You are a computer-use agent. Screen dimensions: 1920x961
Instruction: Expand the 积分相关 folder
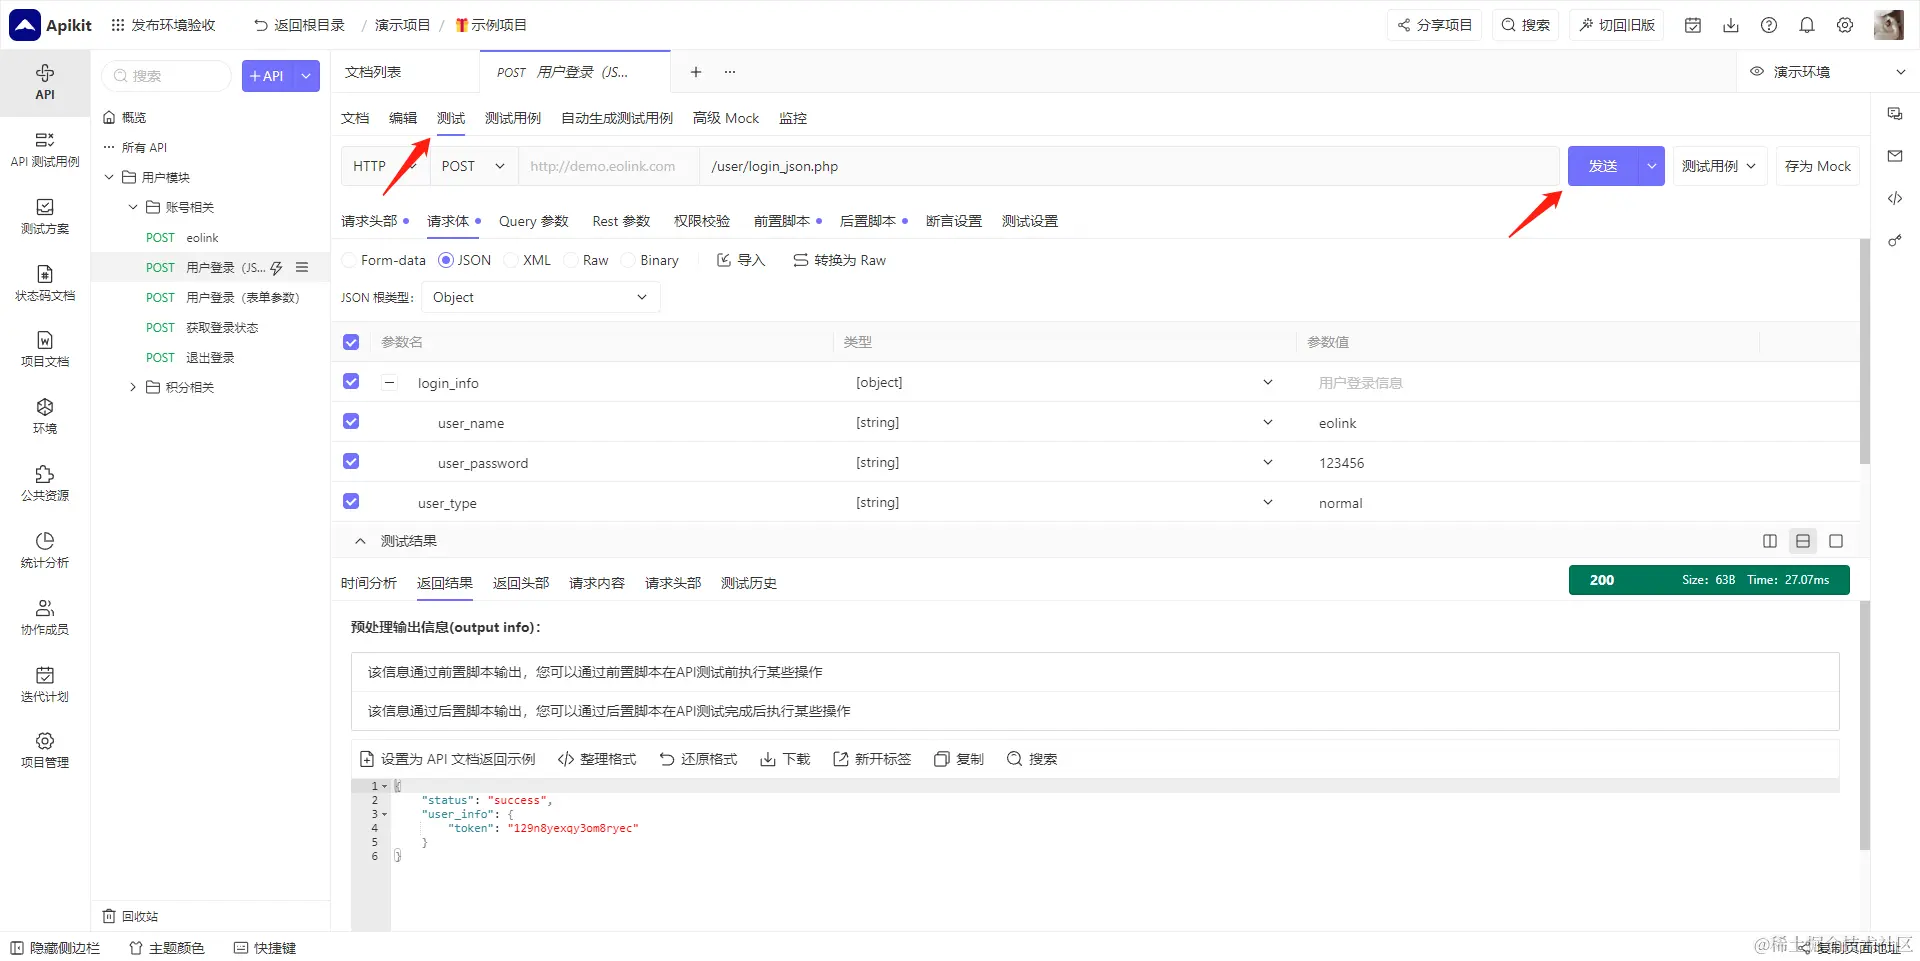133,388
